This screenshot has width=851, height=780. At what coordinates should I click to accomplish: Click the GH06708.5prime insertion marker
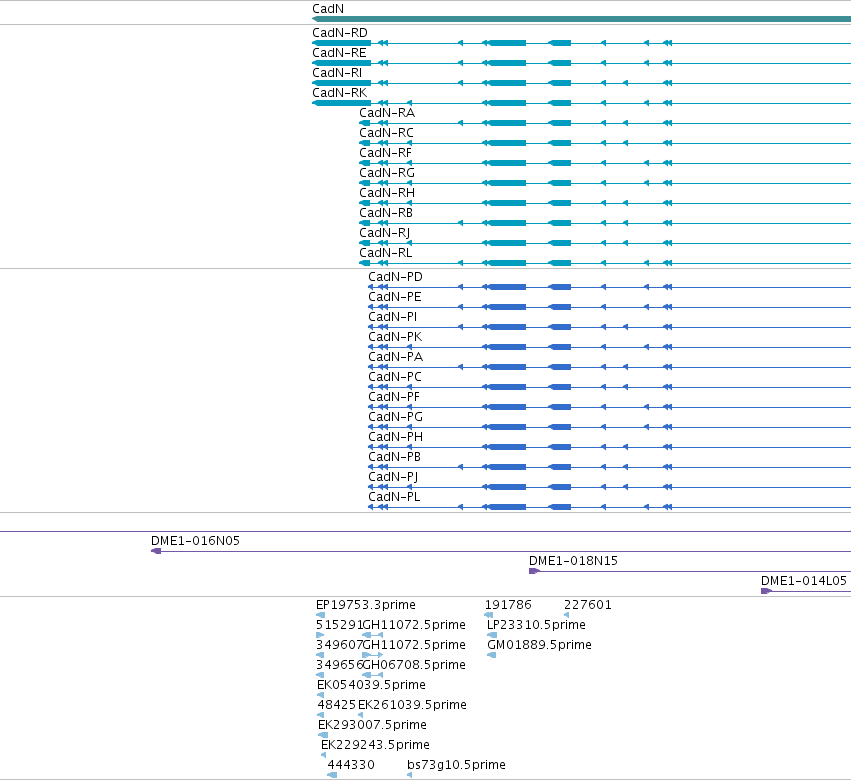coord(372,675)
